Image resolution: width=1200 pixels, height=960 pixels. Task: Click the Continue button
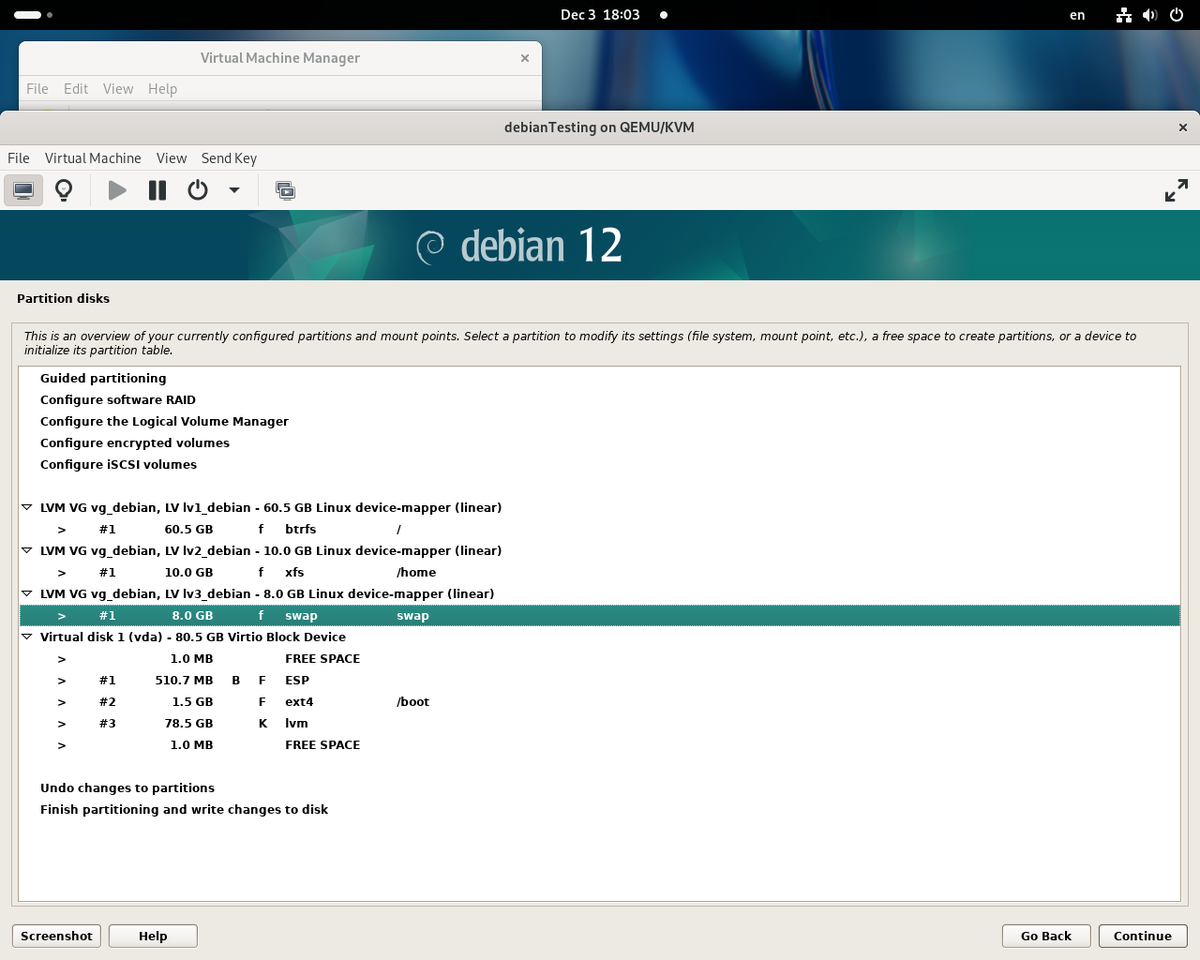(1143, 936)
